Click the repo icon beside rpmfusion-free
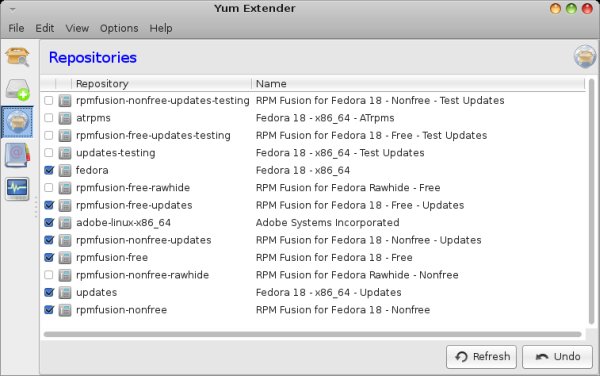 pyautogui.click(x=65, y=258)
